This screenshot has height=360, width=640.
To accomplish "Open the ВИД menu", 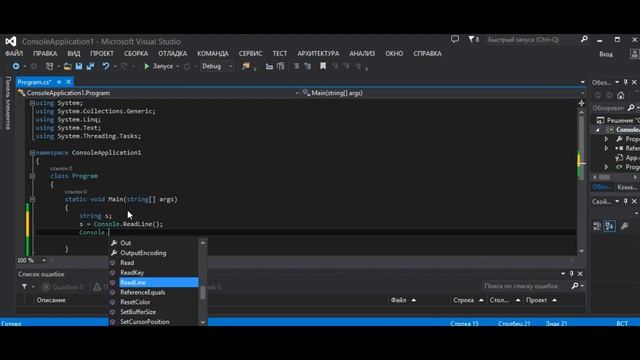I will 73,53.
